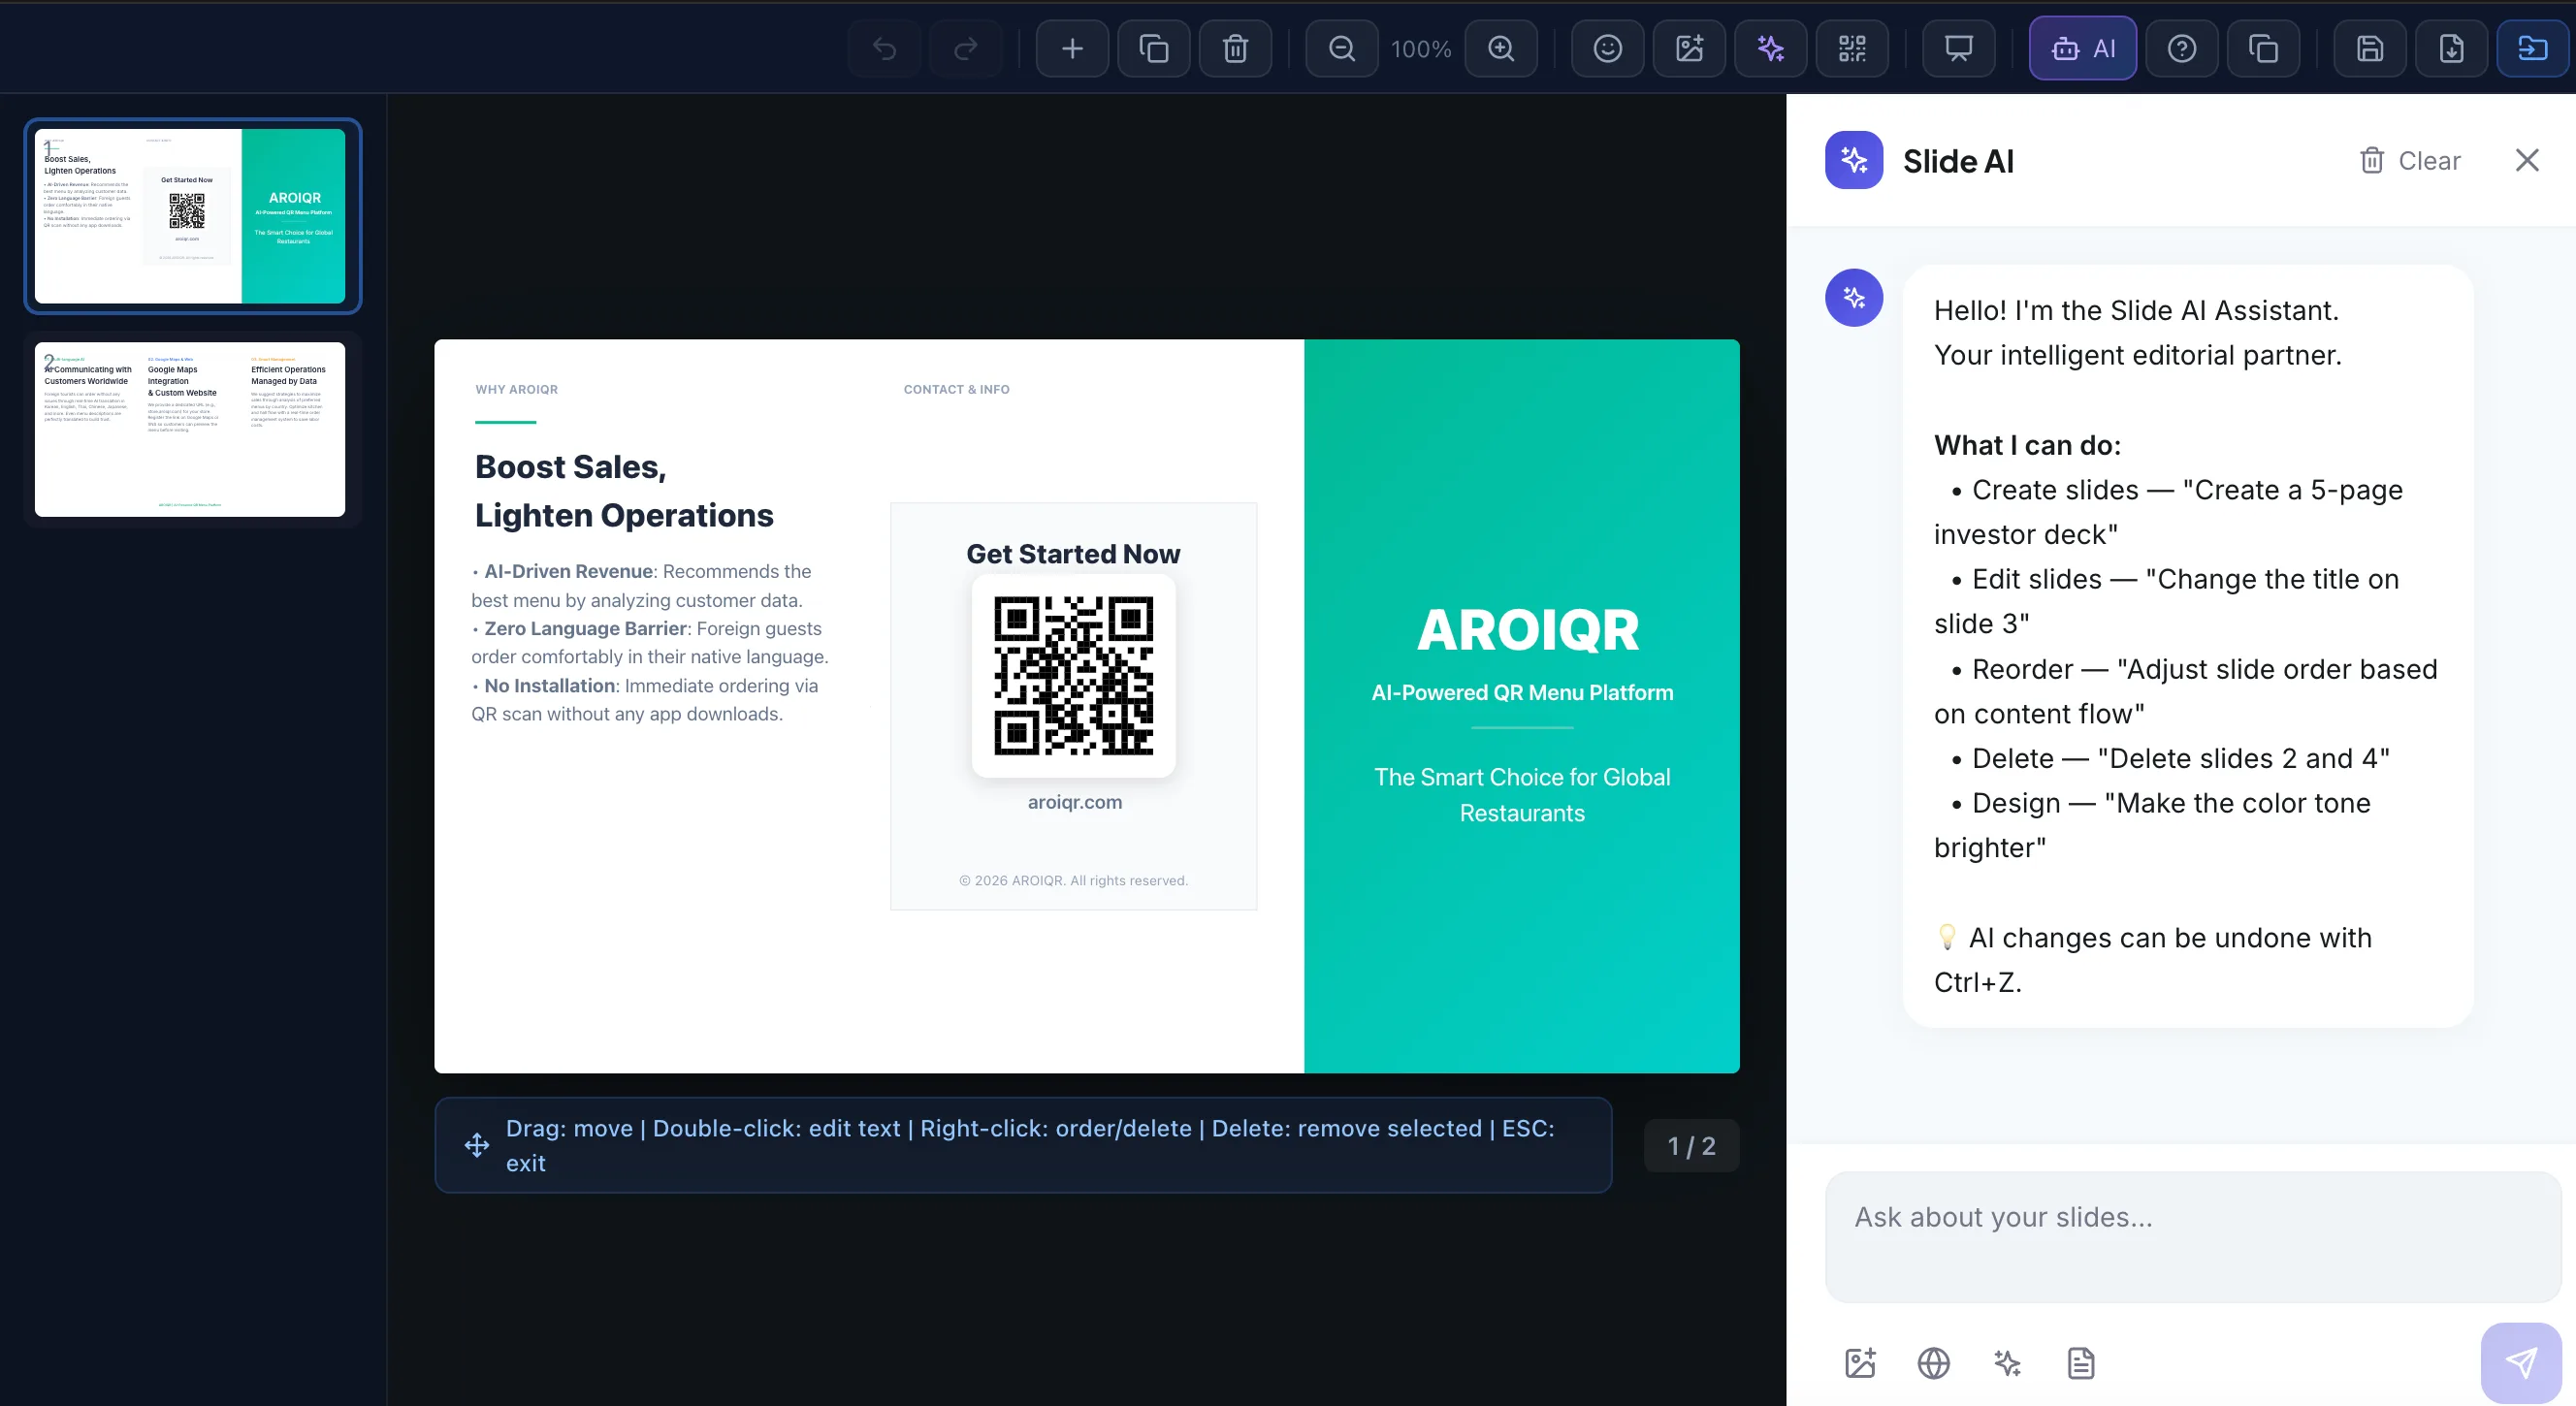Zoom out with the magnifier minus icon
This screenshot has height=1406, width=2576.
(x=1342, y=48)
